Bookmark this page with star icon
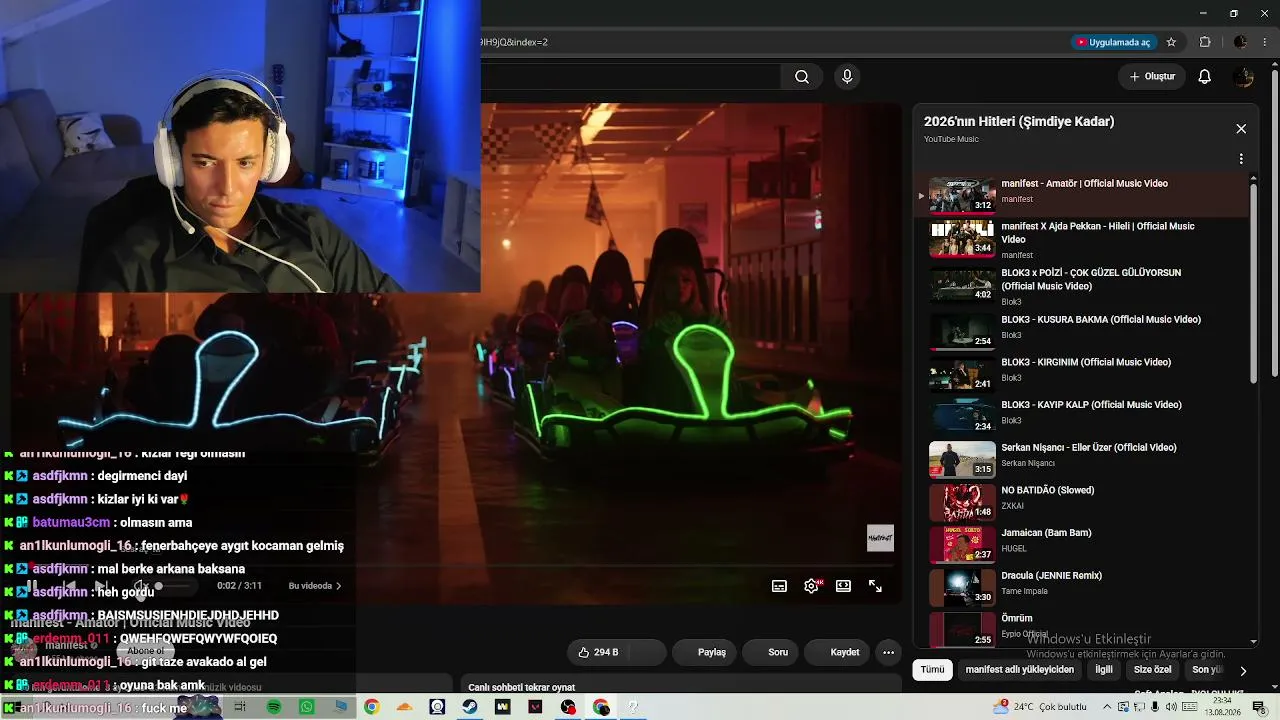The width and height of the screenshot is (1280, 720). tap(1171, 42)
